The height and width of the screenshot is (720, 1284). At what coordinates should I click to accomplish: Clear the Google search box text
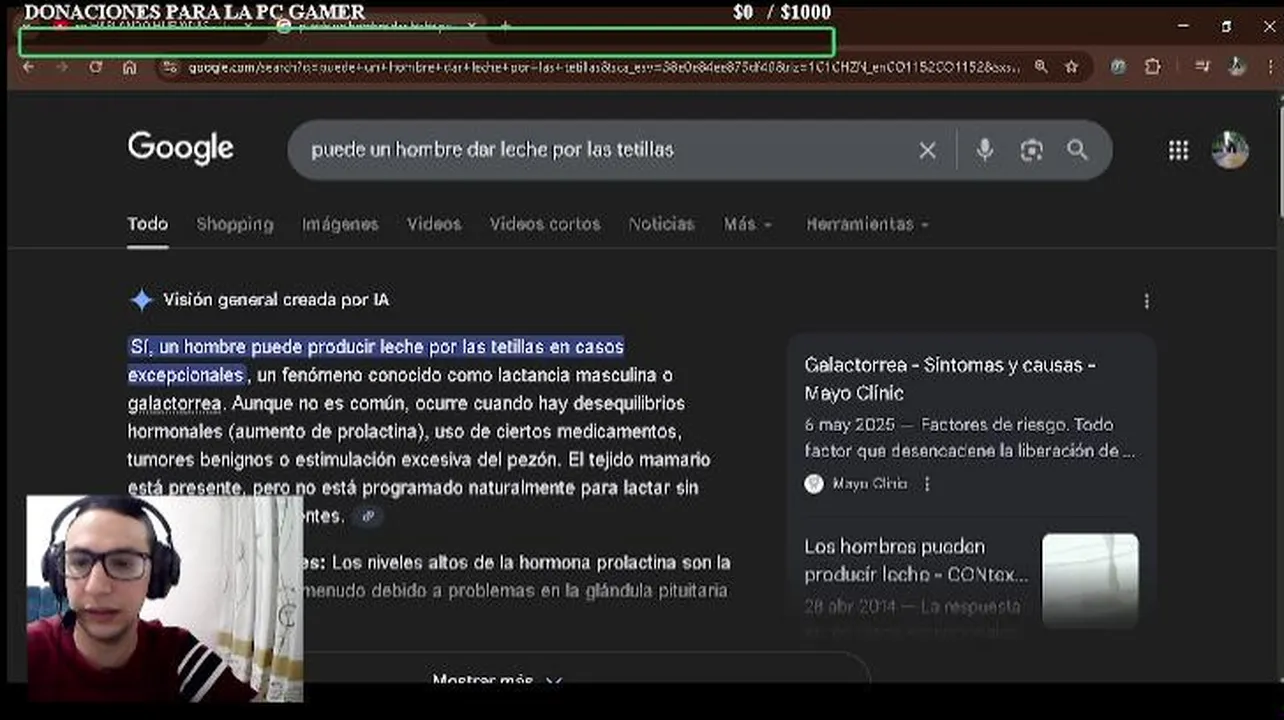coord(928,150)
